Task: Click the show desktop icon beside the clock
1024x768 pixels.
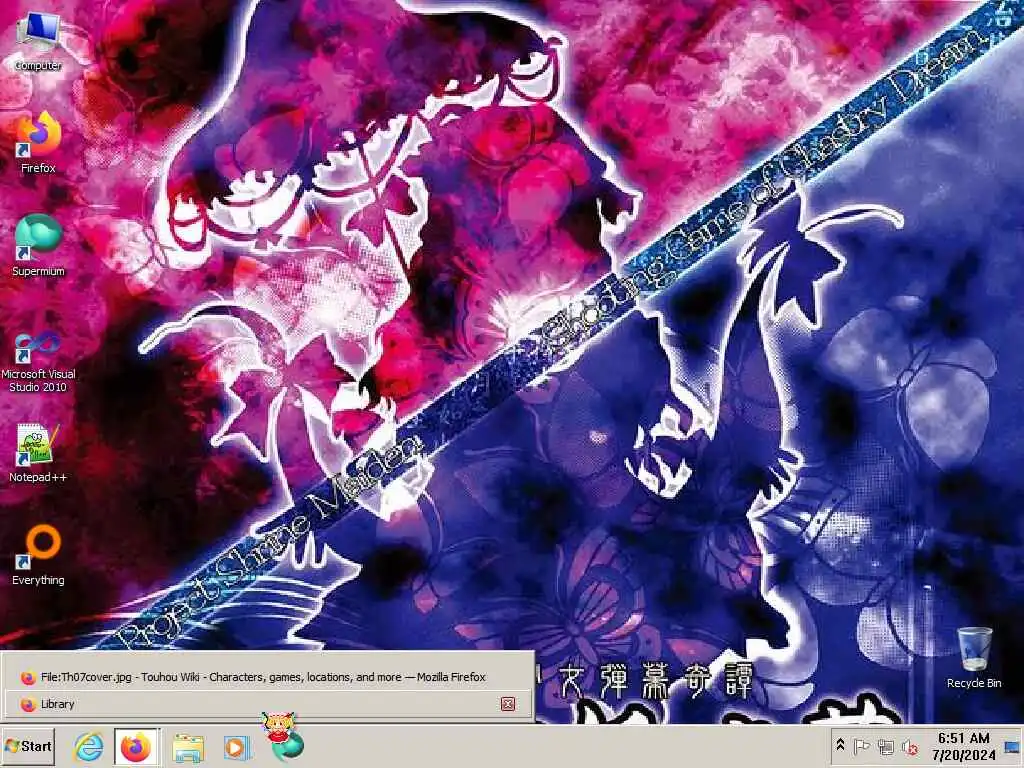Action: pyautogui.click(x=1013, y=746)
